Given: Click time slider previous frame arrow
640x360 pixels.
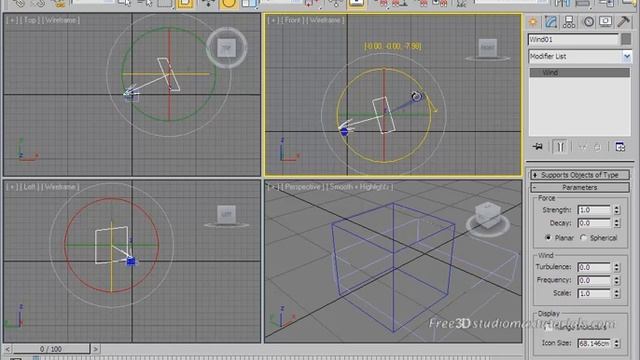Looking at the screenshot, I should pyautogui.click(x=7, y=349).
